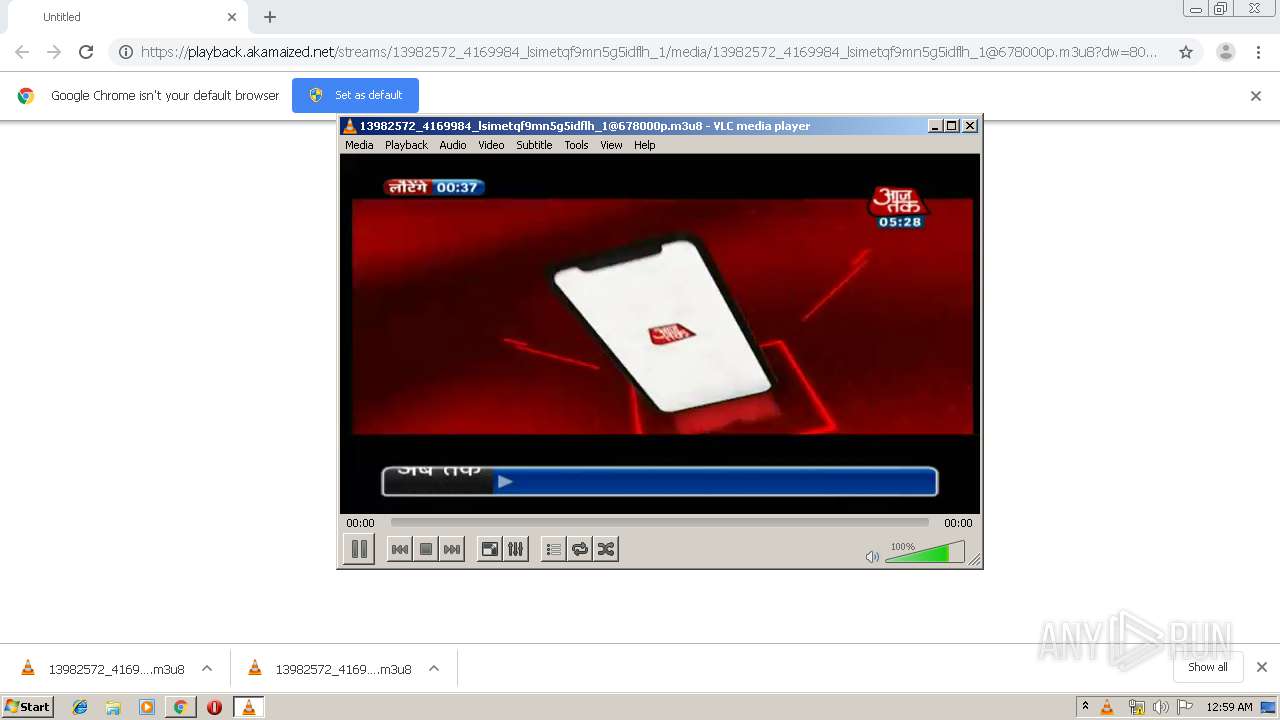This screenshot has width=1280, height=720.
Task: Open the Audio menu in VLC
Action: click(x=453, y=145)
